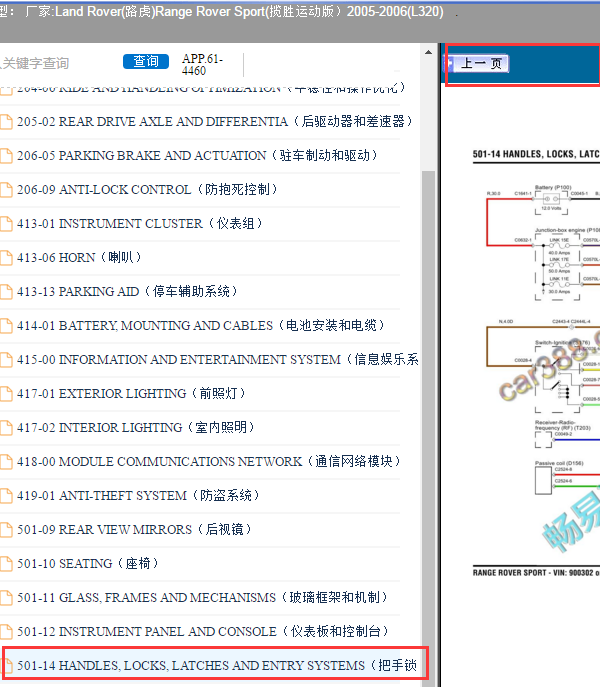This screenshot has width=600, height=687.
Task: Click the 501-14 HANDLES, LOCKS diagram heading
Action: coord(536,154)
